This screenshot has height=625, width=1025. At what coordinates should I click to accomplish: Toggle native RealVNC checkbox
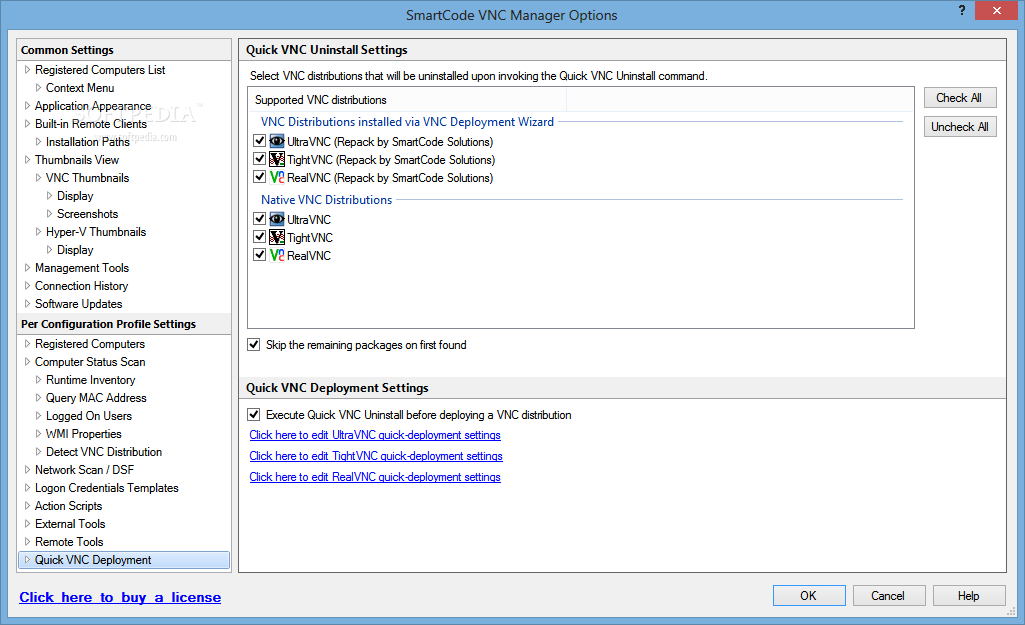(260, 254)
